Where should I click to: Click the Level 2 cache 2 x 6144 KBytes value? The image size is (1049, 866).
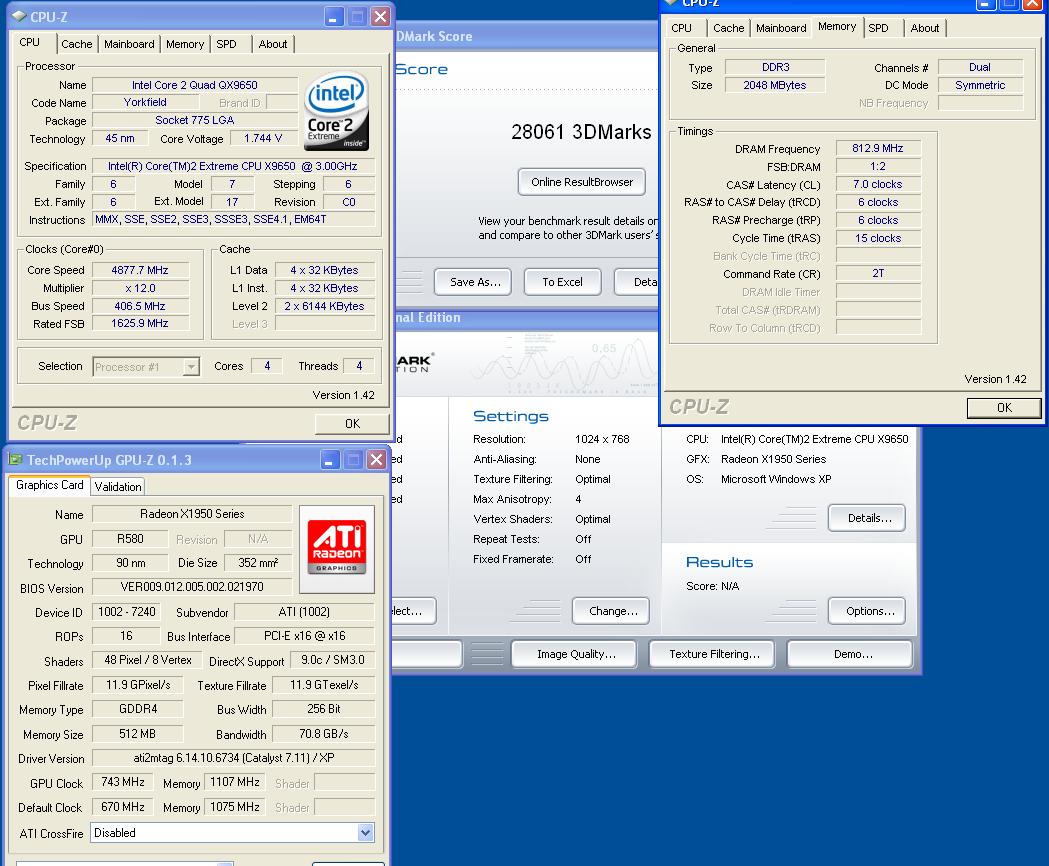pos(324,307)
